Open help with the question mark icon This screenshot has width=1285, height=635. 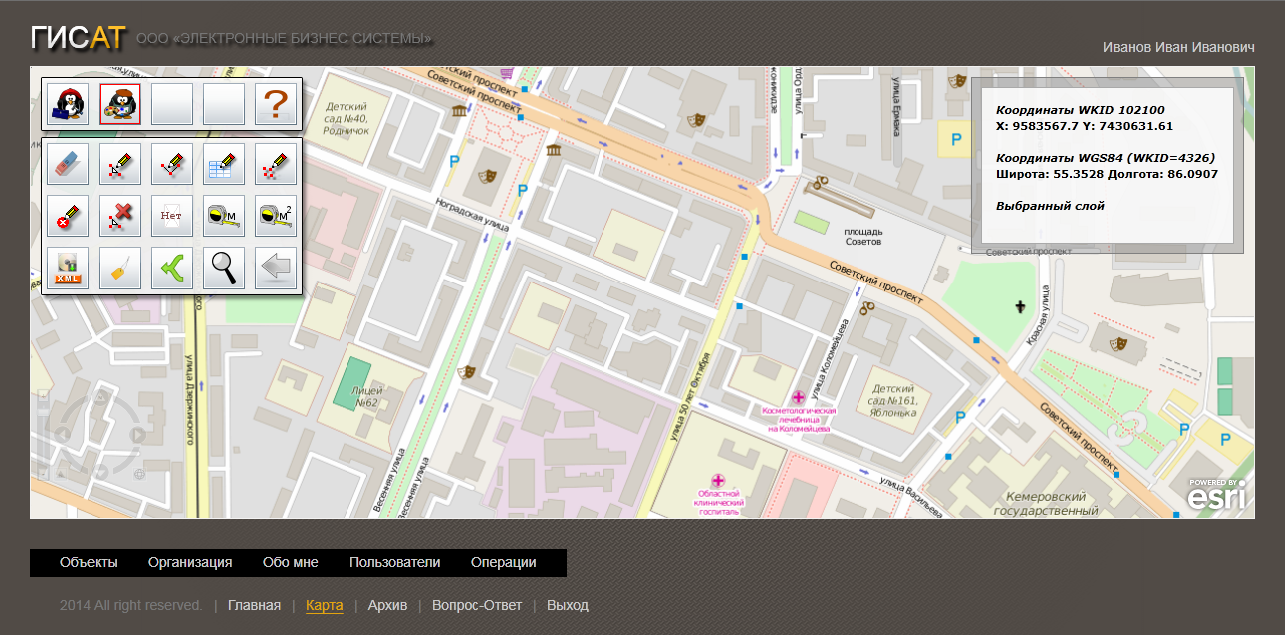pos(276,103)
